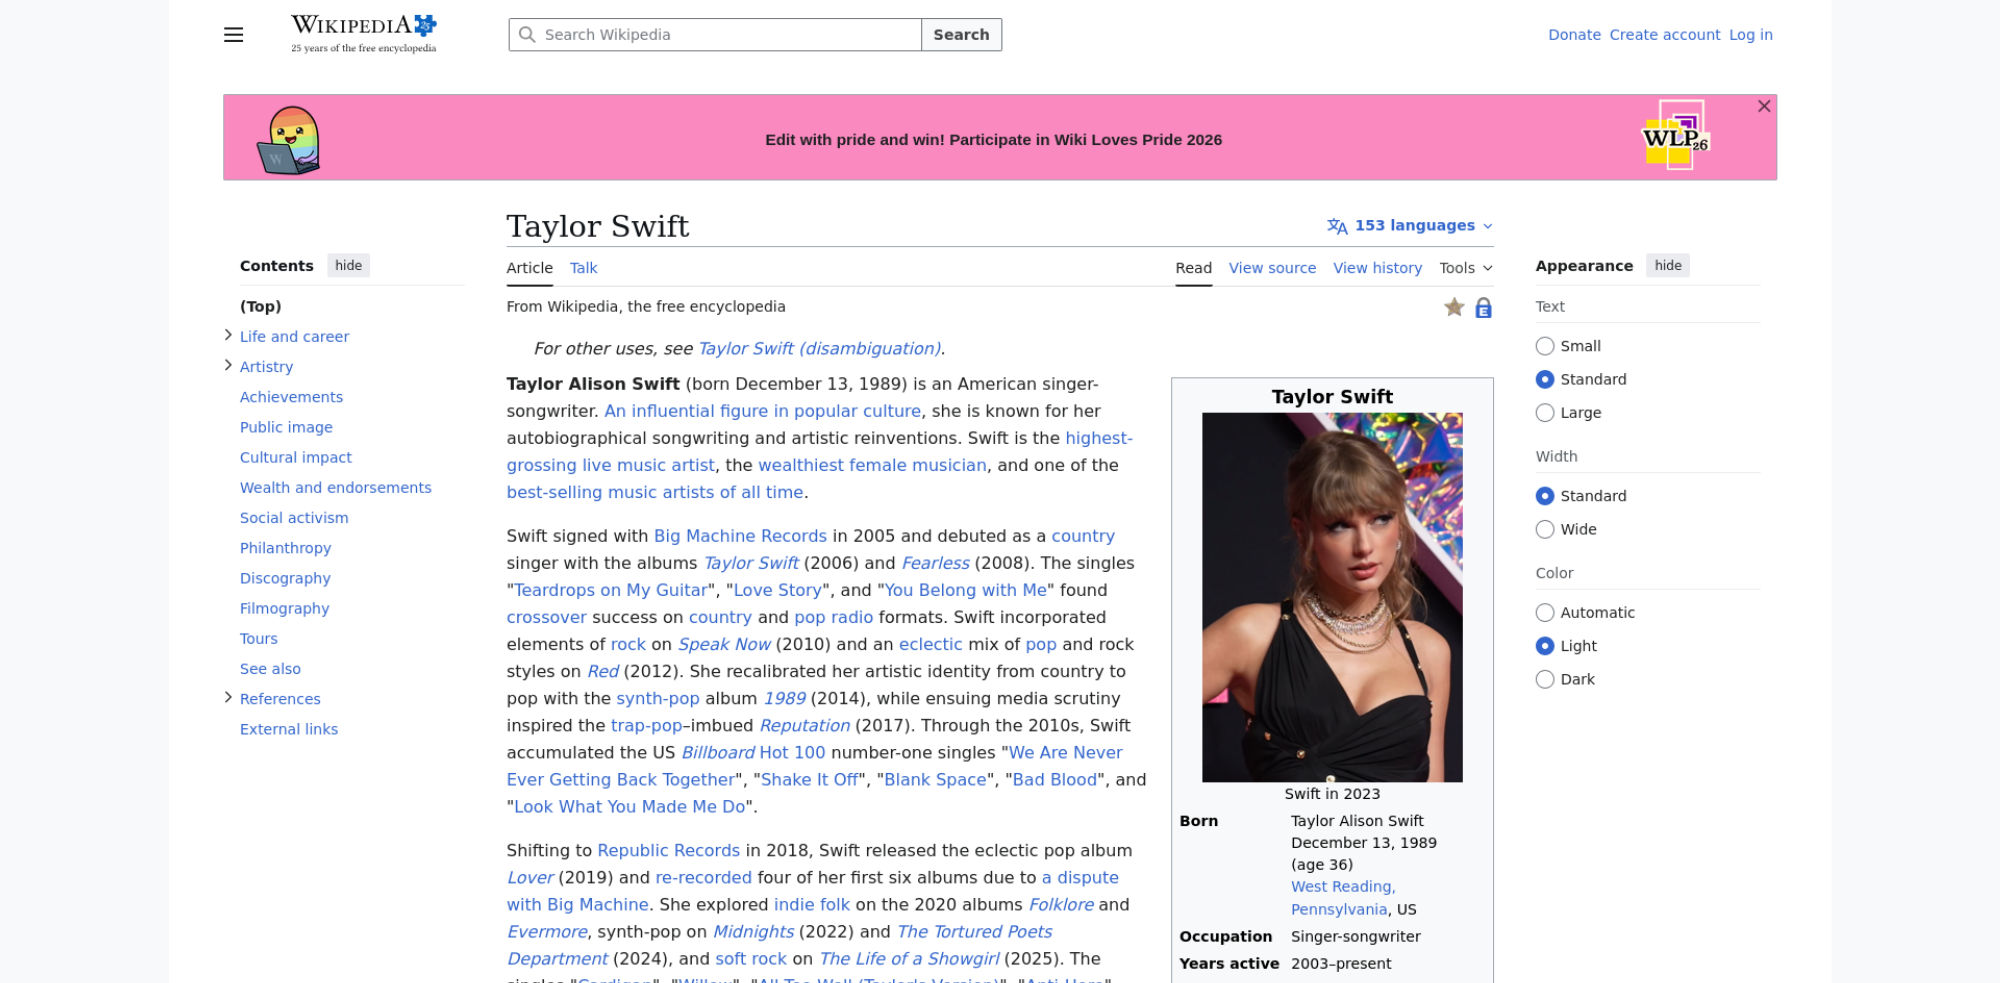Open The Tortured Poets Department link
Screen dimensions: 2000x983
point(780,945)
